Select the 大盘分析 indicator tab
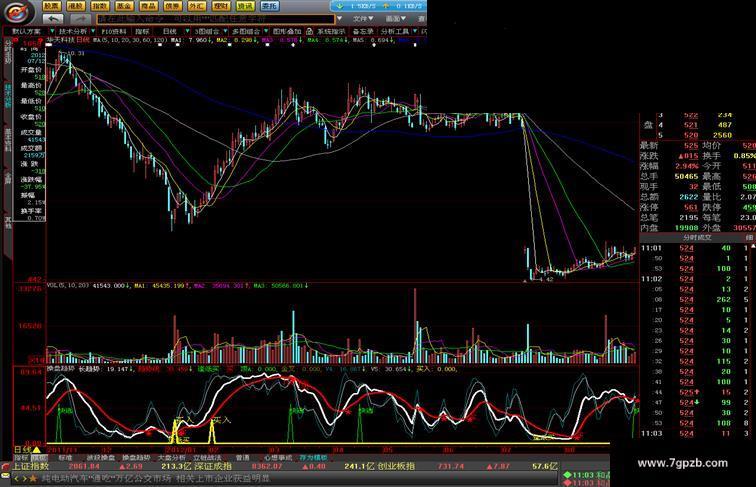756x487 pixels. pyautogui.click(x=172, y=458)
